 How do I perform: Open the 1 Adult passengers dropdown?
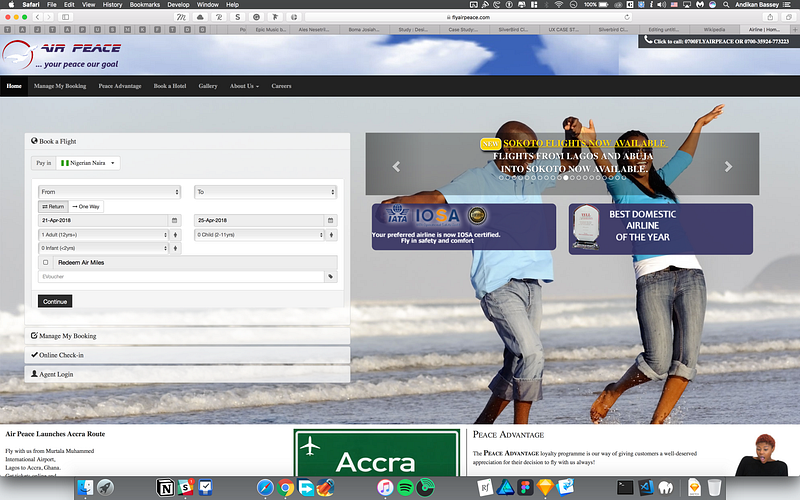(x=104, y=235)
